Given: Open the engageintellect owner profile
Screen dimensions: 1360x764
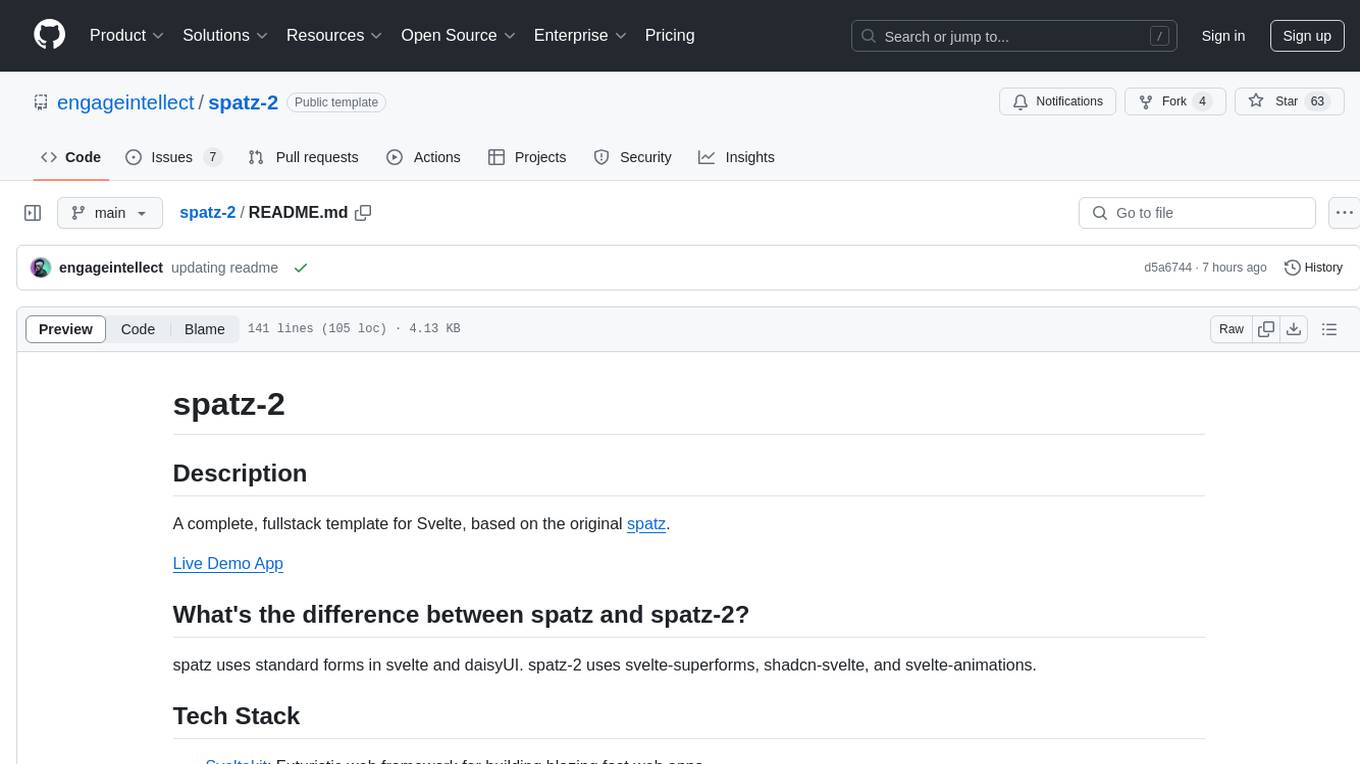Looking at the screenshot, I should [126, 102].
